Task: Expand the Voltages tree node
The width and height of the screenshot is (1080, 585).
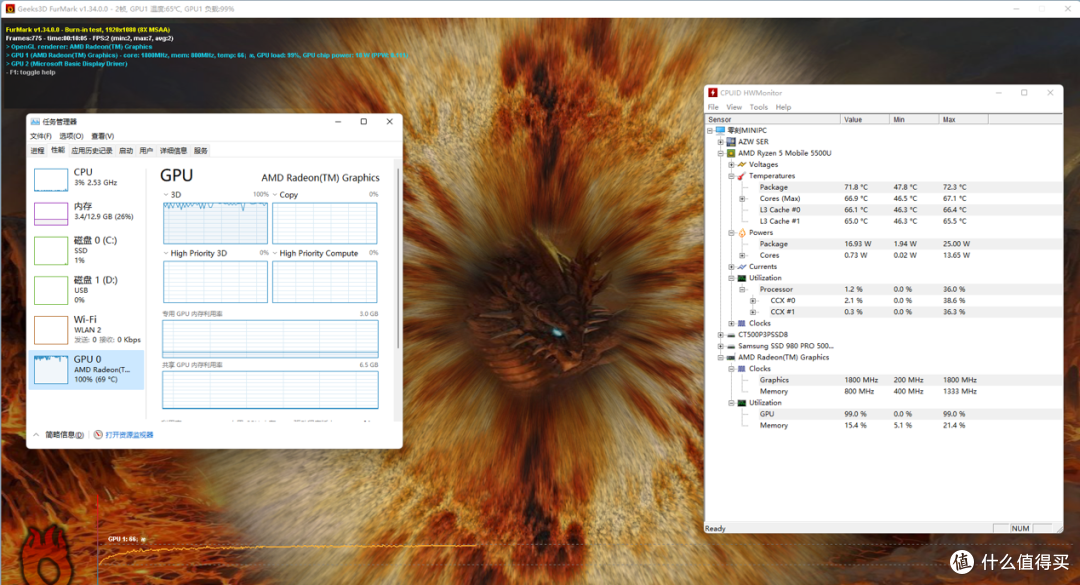Action: pos(731,165)
